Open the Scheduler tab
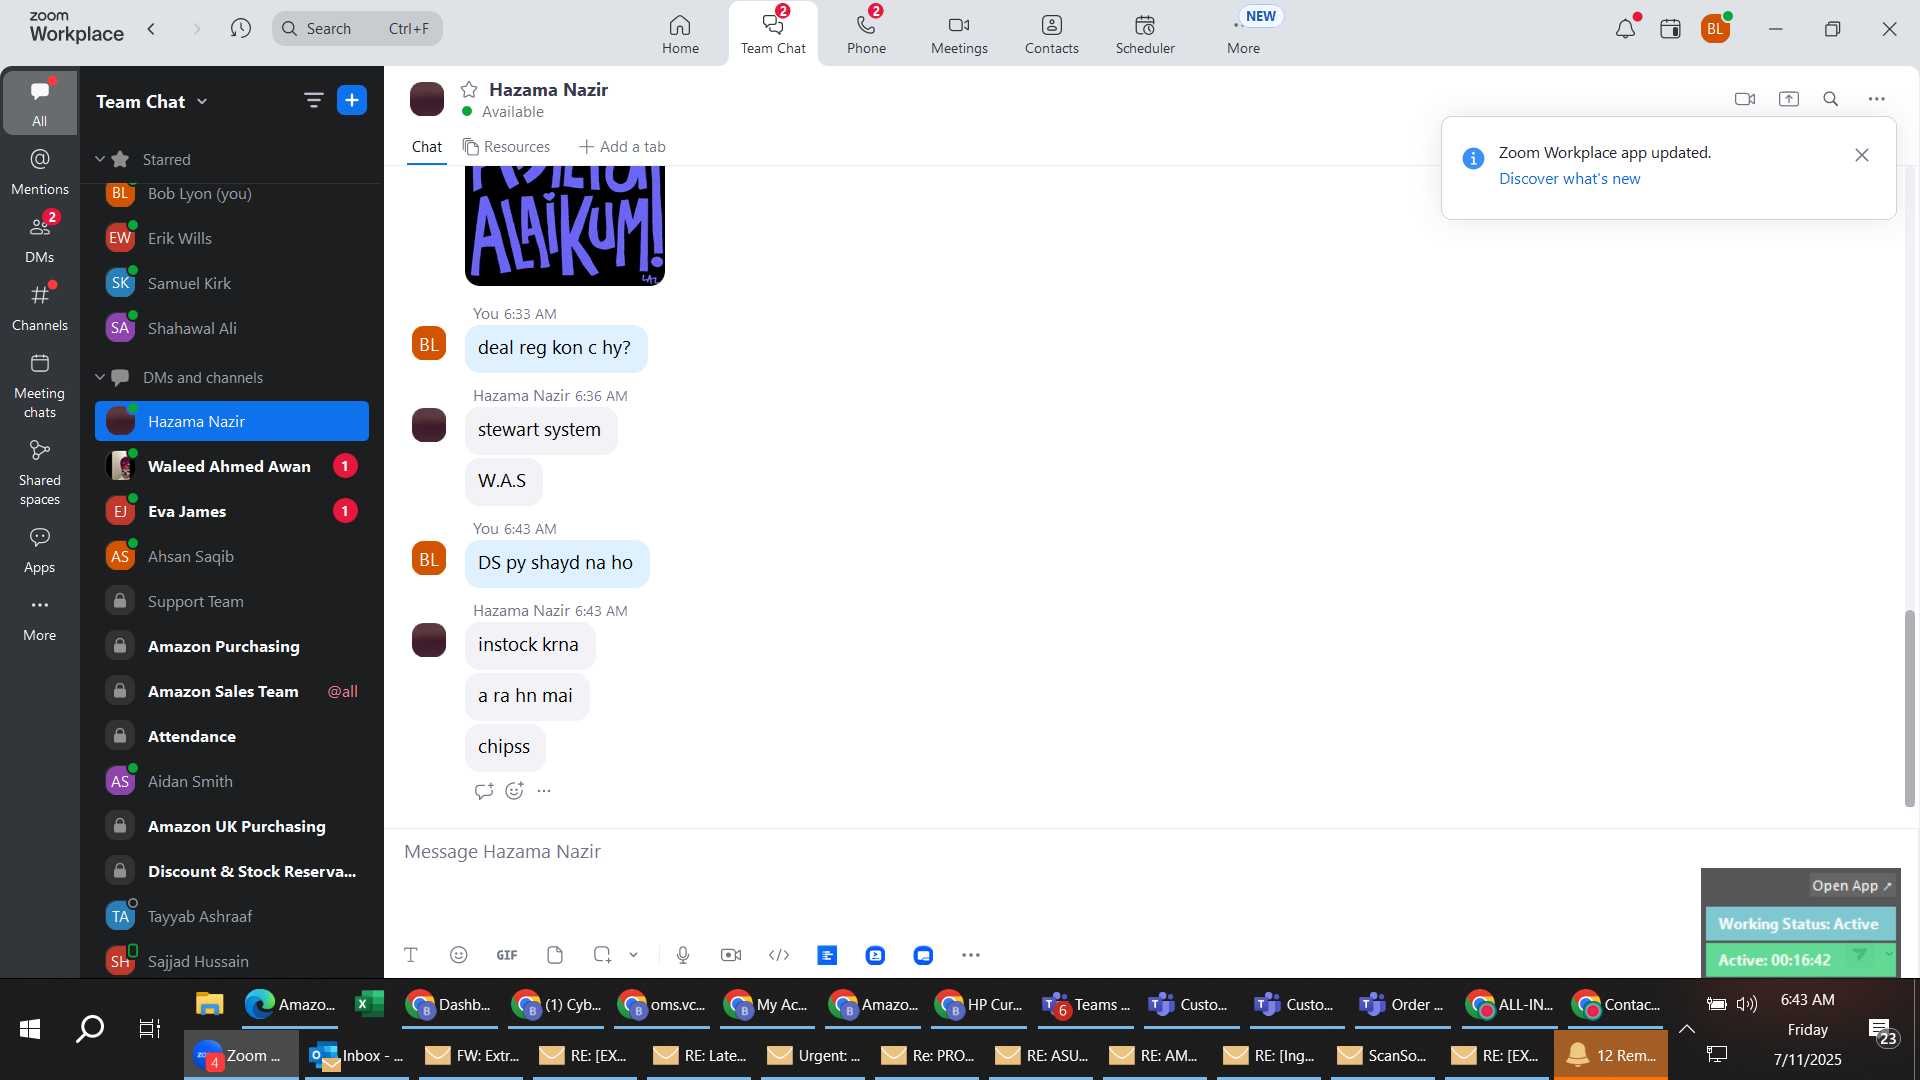This screenshot has height=1080, width=1920. [1145, 34]
